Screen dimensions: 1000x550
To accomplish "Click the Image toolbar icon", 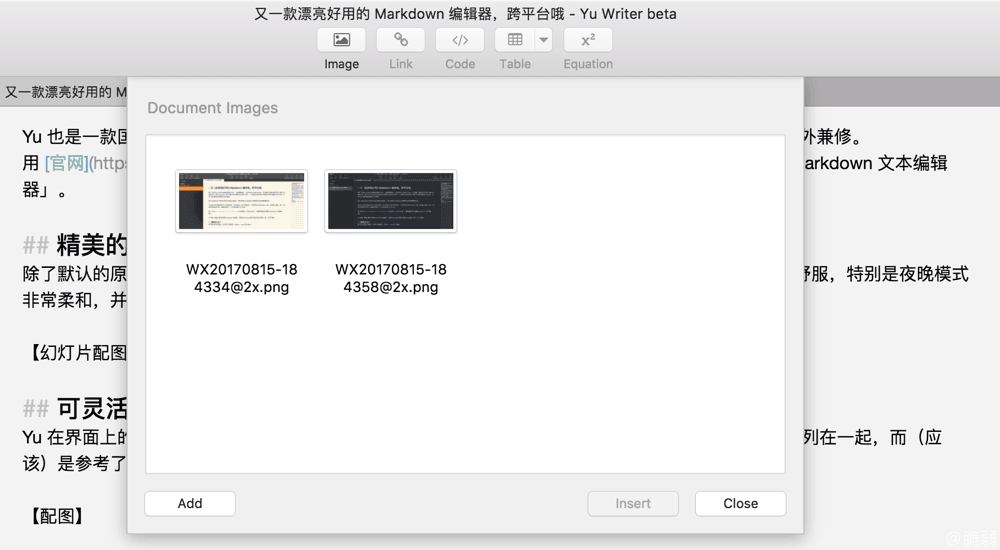I will 341,40.
